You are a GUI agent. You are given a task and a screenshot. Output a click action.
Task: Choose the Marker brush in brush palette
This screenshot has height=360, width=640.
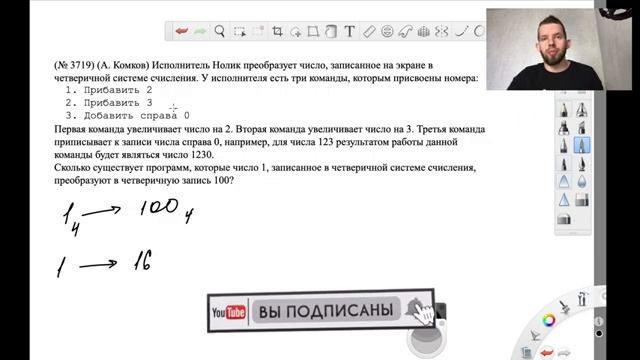pos(564,128)
